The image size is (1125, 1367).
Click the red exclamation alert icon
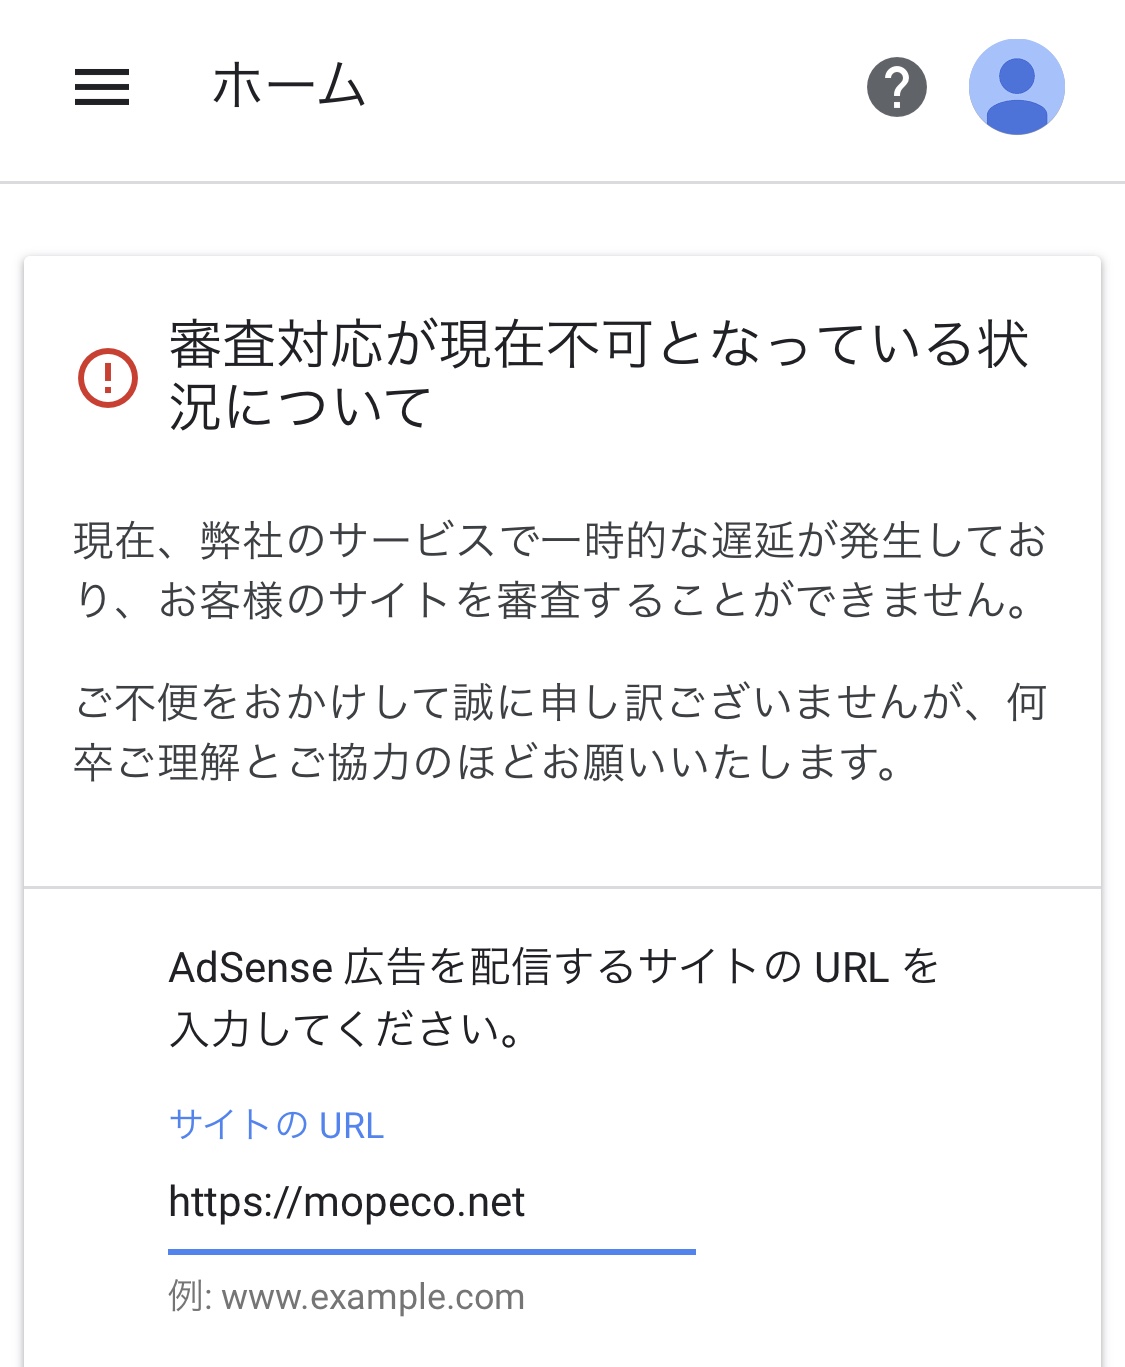(x=108, y=377)
